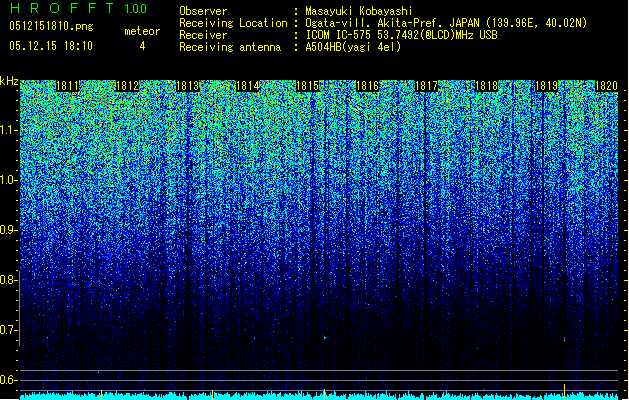Click the Receiver ICOM IC-575 text

click(x=402, y=35)
